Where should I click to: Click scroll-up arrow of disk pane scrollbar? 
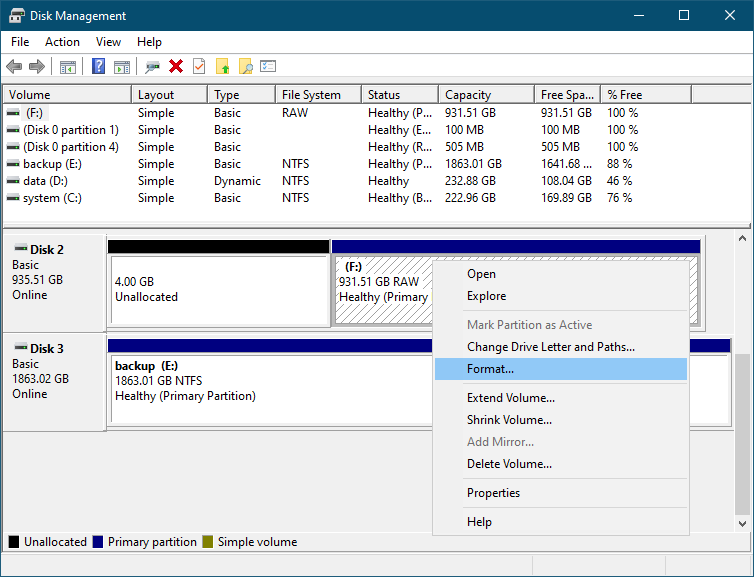742,238
